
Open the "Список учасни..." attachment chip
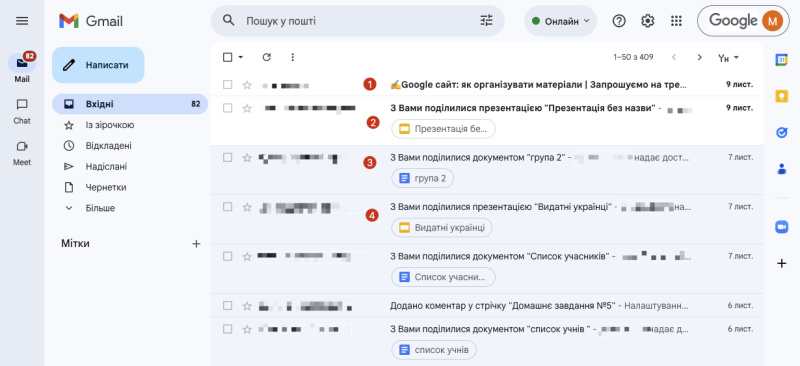[443, 277]
